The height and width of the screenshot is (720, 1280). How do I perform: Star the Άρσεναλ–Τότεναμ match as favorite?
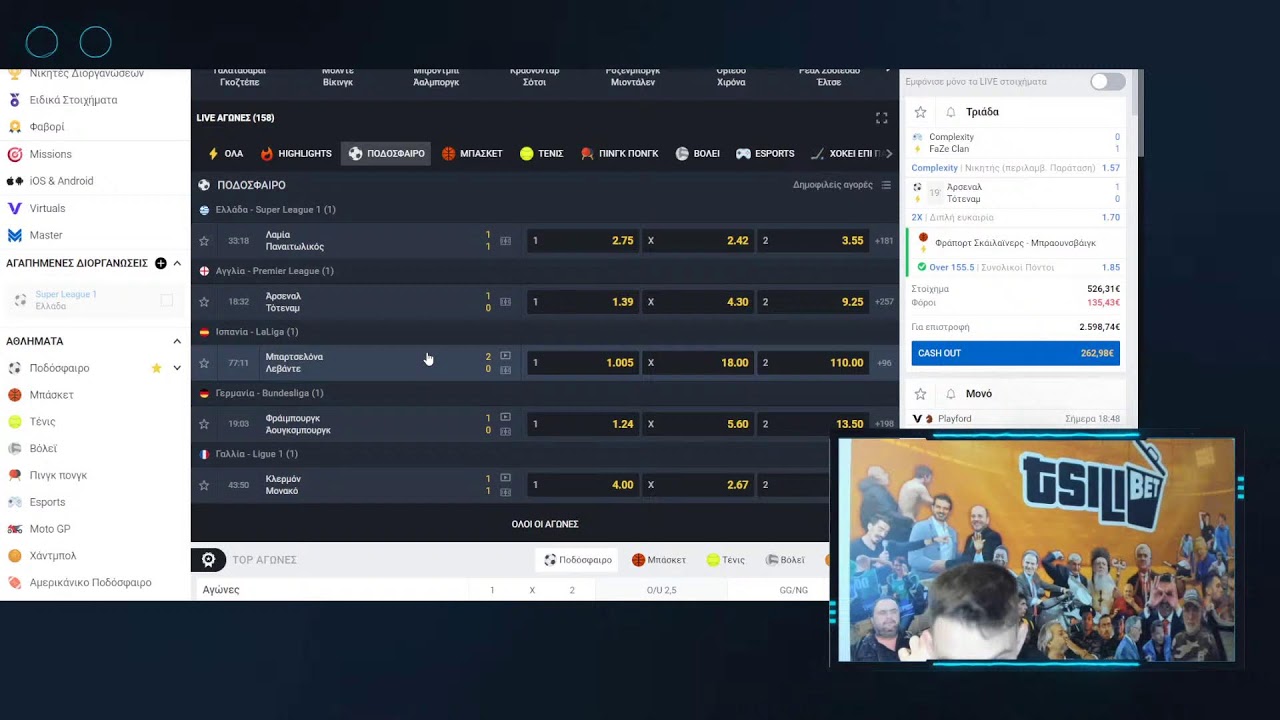click(204, 302)
